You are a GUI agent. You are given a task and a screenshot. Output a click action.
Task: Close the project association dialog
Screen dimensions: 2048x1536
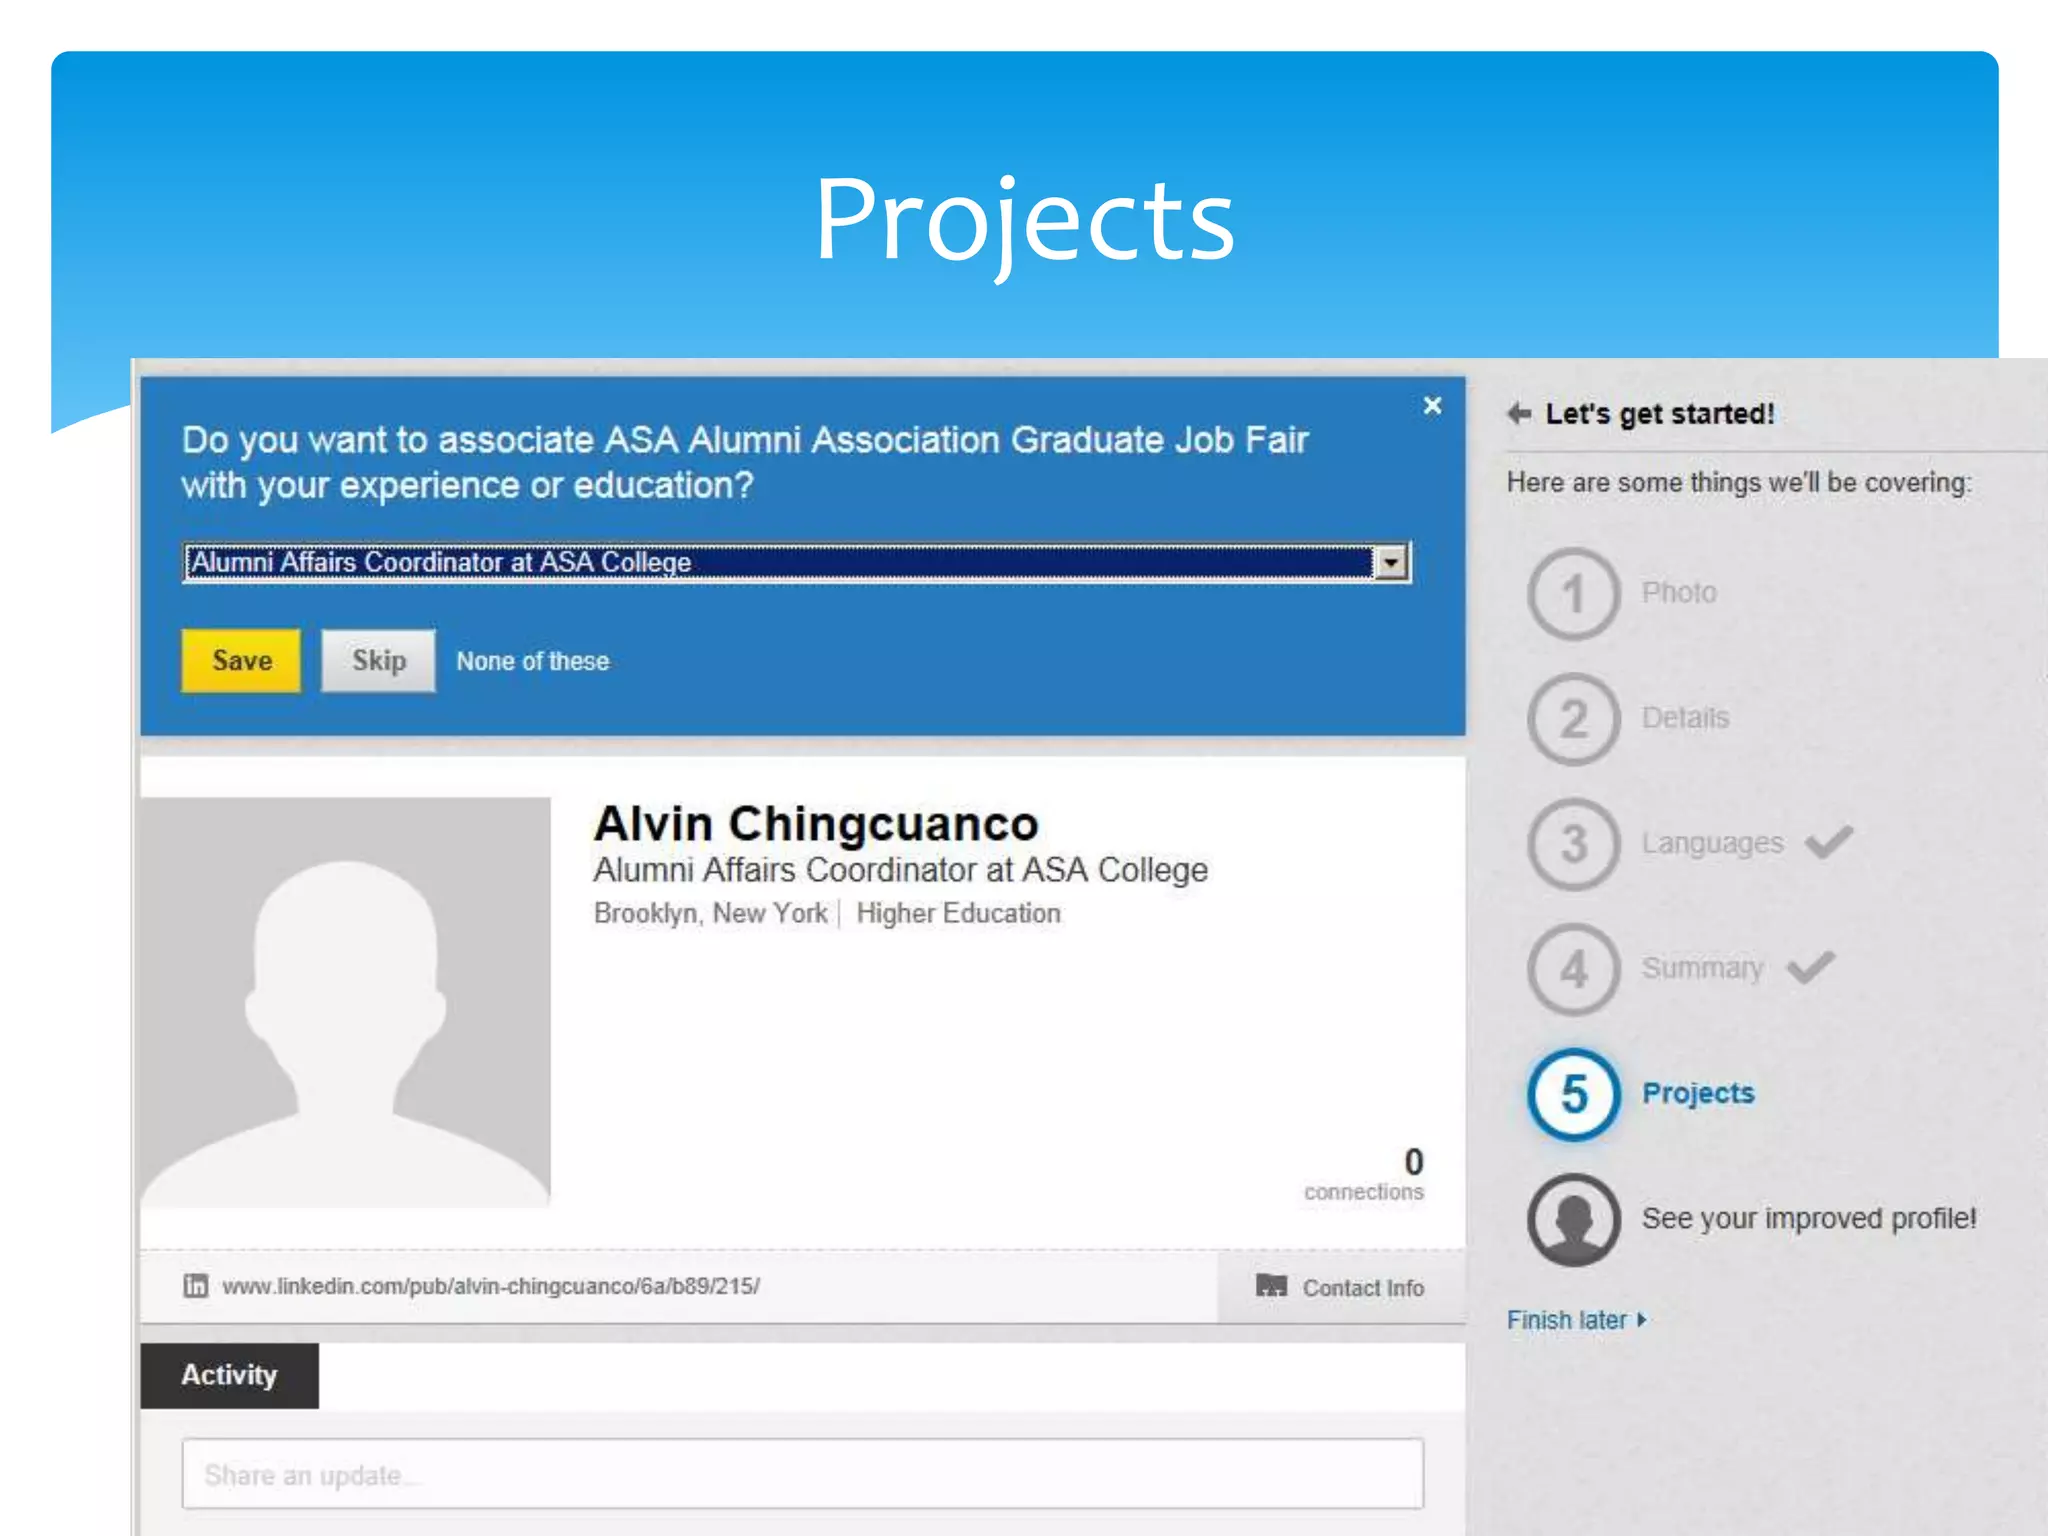point(1432,405)
